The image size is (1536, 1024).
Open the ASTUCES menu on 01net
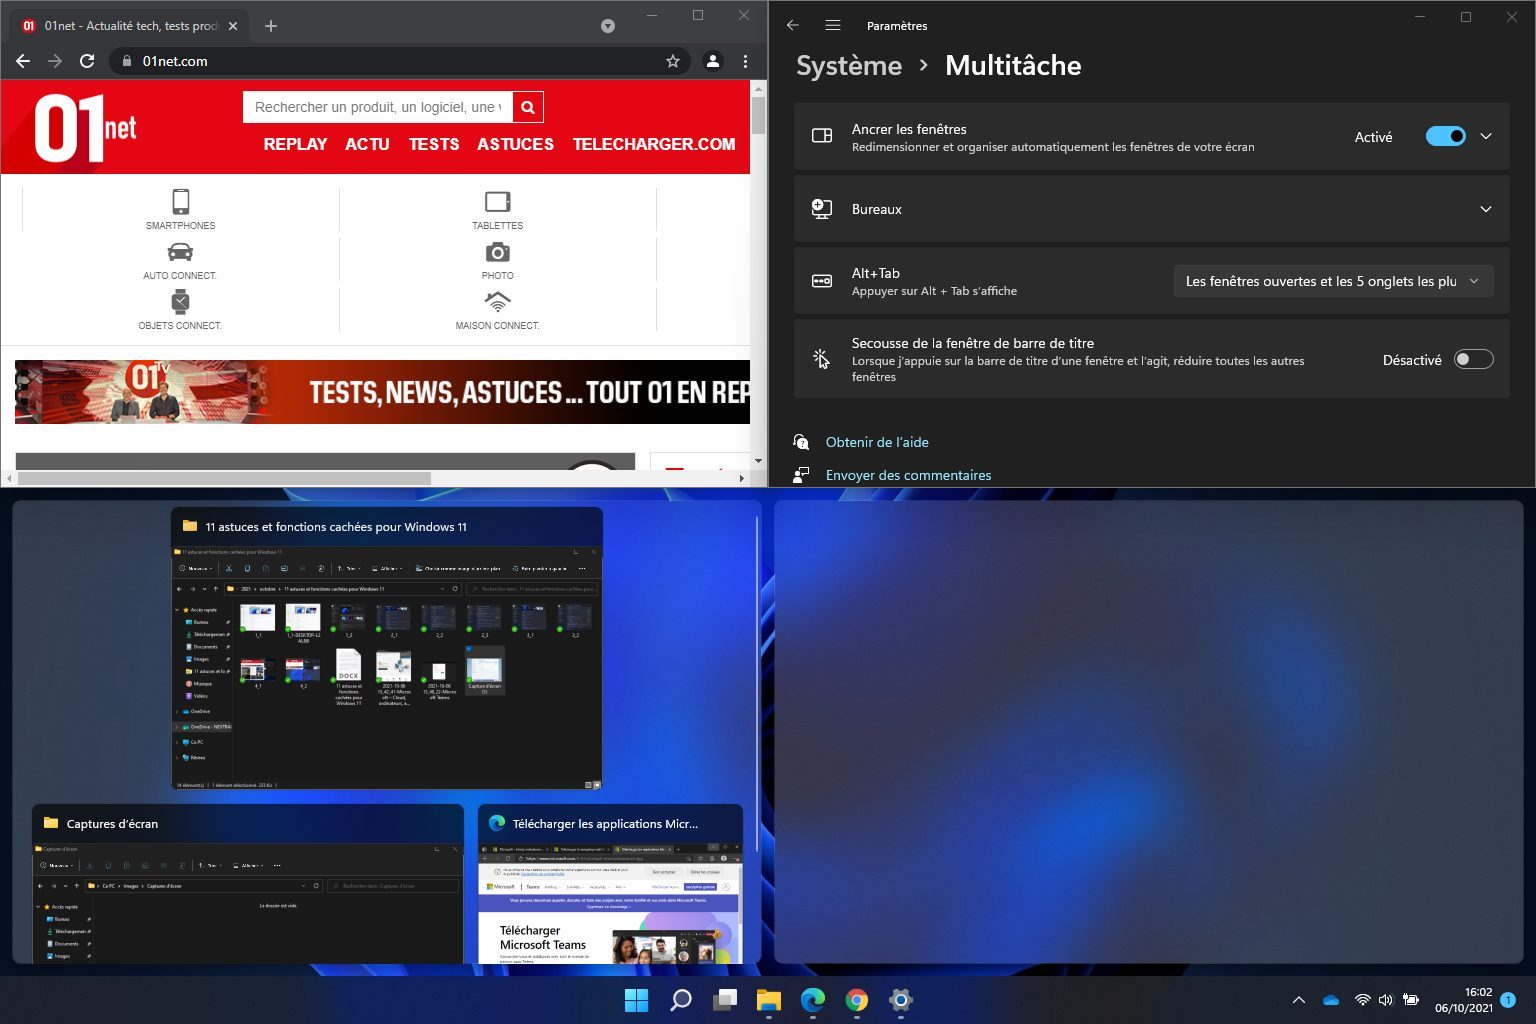click(515, 144)
